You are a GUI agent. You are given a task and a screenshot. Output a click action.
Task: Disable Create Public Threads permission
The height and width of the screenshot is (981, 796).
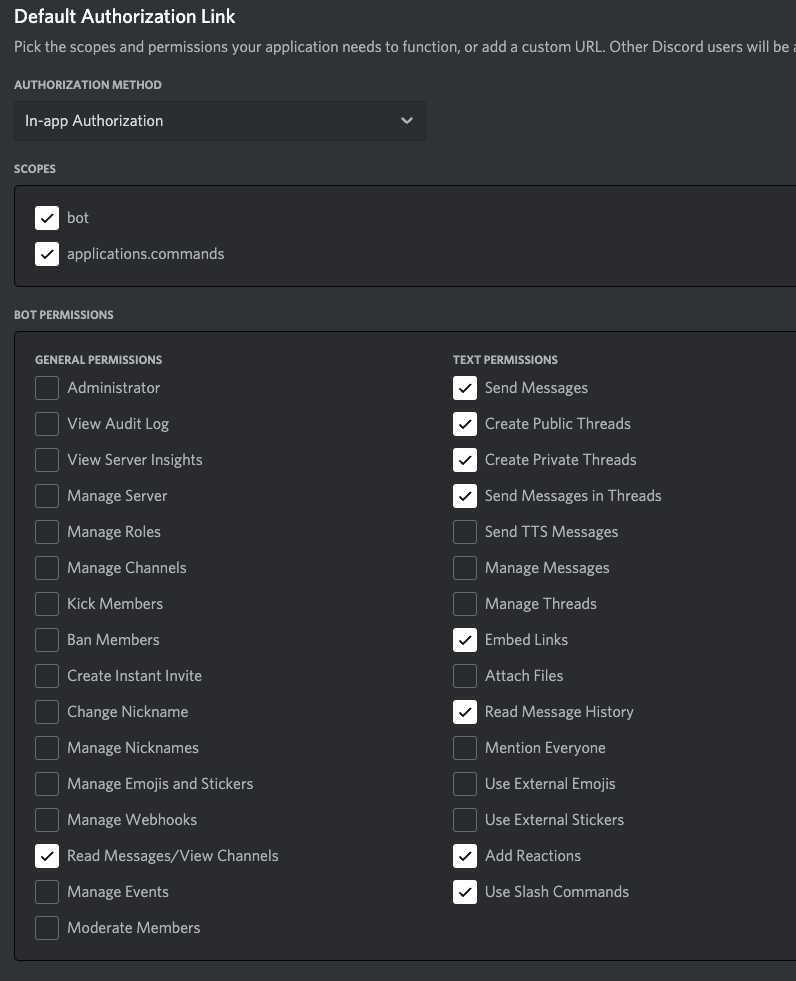(465, 424)
